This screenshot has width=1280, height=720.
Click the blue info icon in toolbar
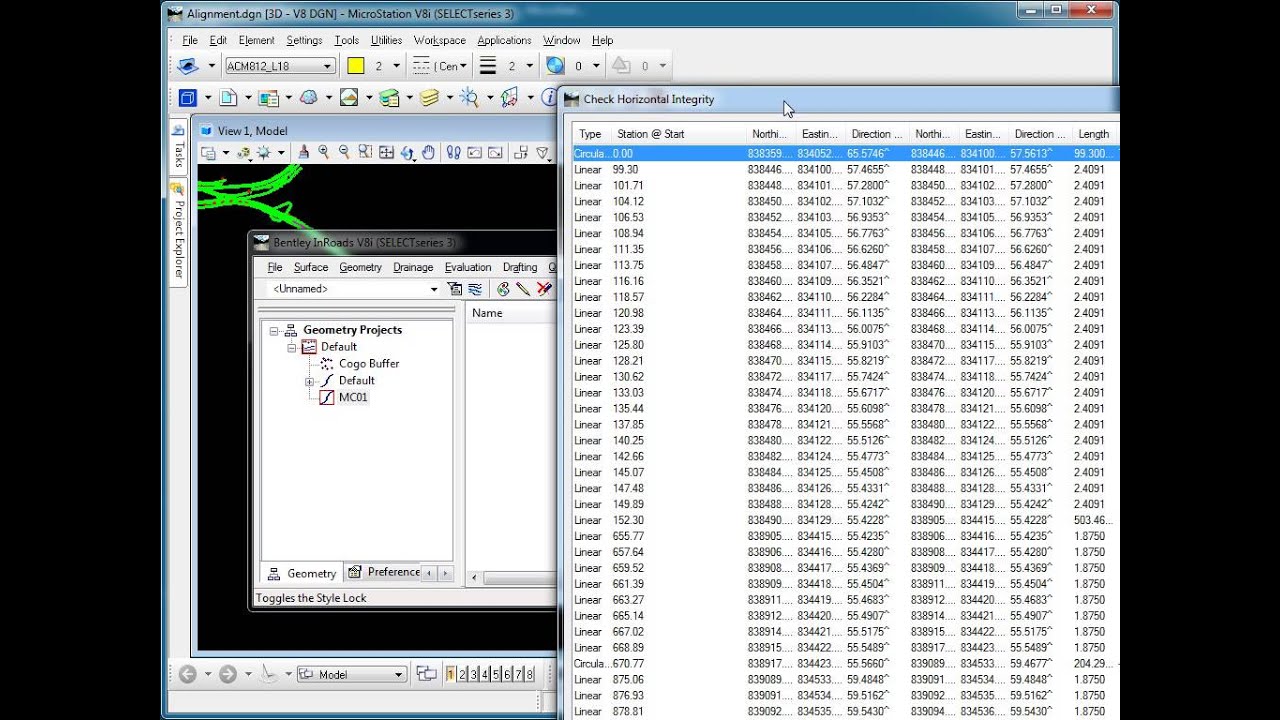tap(549, 97)
